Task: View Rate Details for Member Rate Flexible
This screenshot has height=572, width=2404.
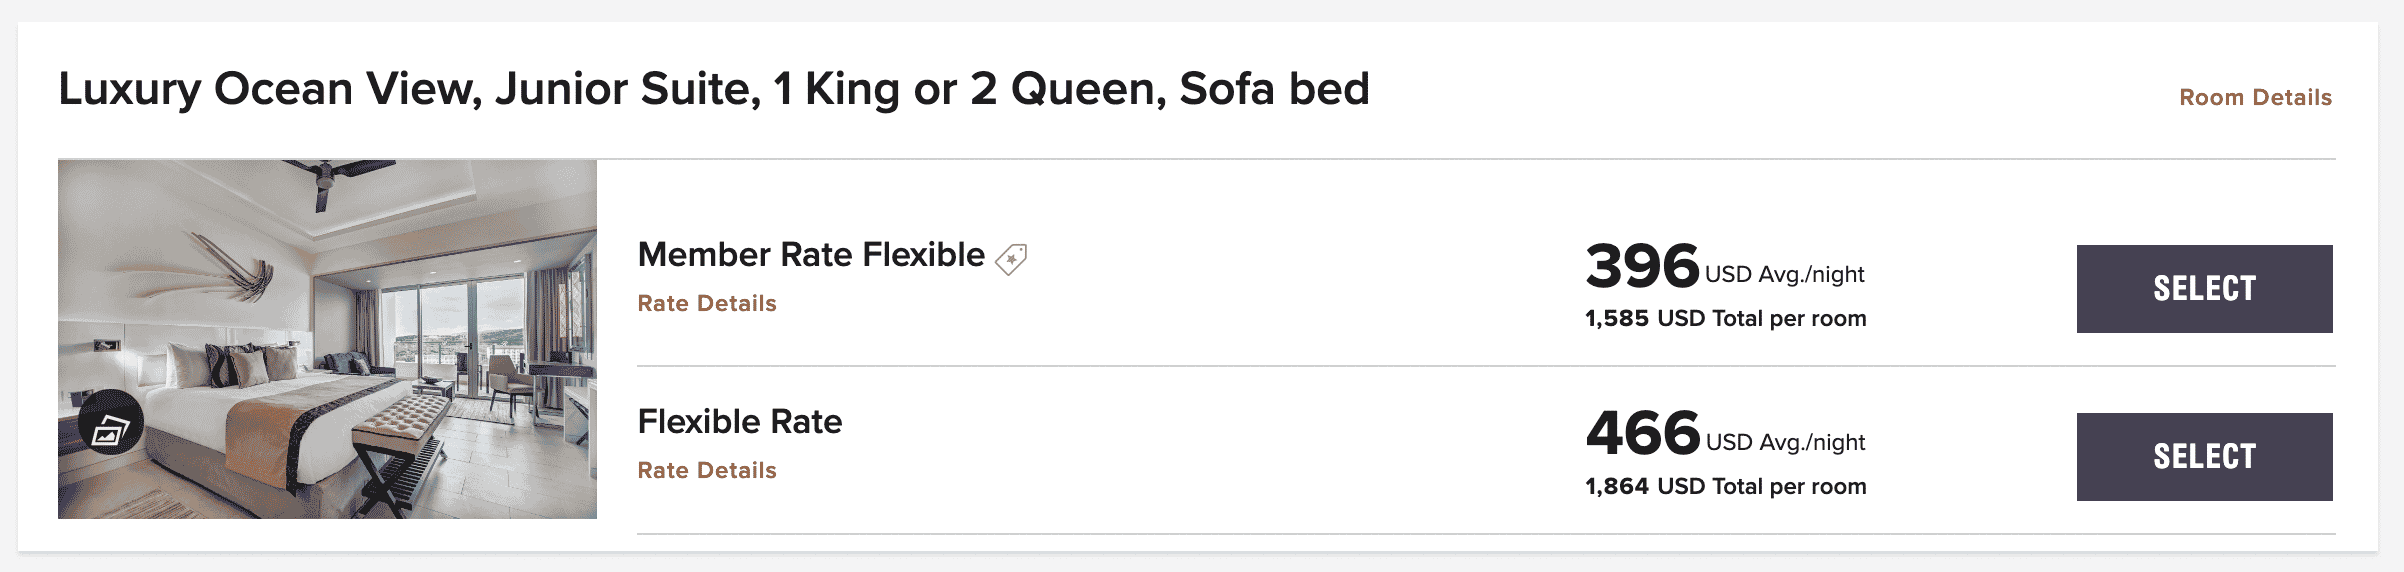Action: (707, 303)
